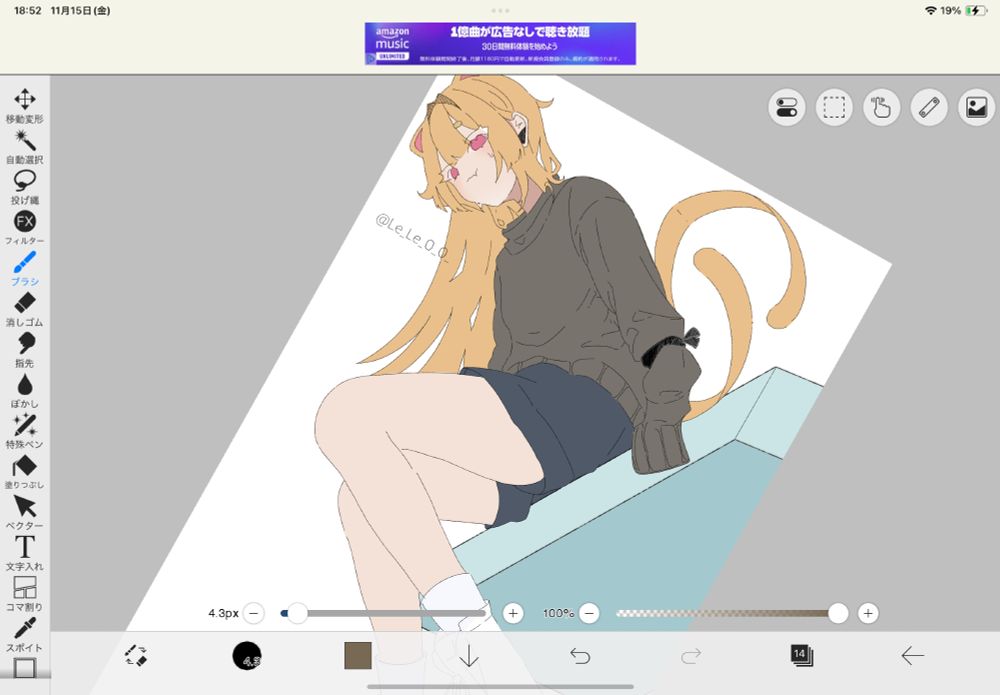1000x695 pixels.
Task: Select the Lasso (投げ縄) tool
Action: [x=25, y=187]
